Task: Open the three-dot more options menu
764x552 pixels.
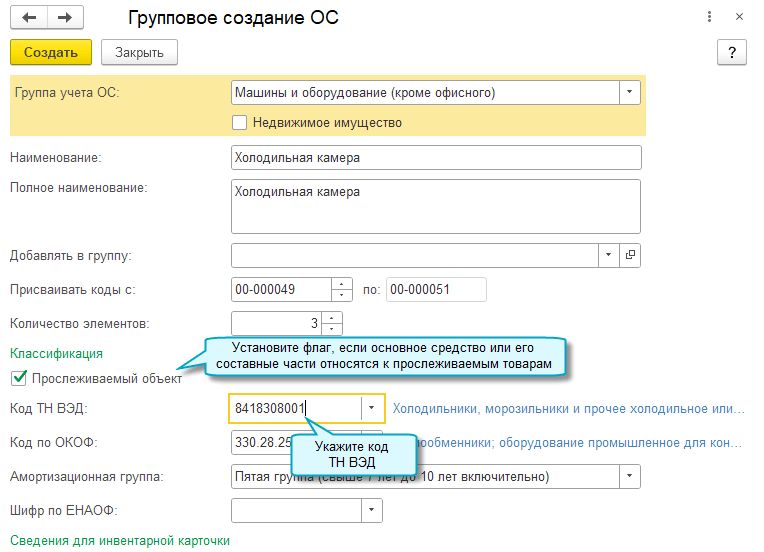Action: tap(709, 18)
